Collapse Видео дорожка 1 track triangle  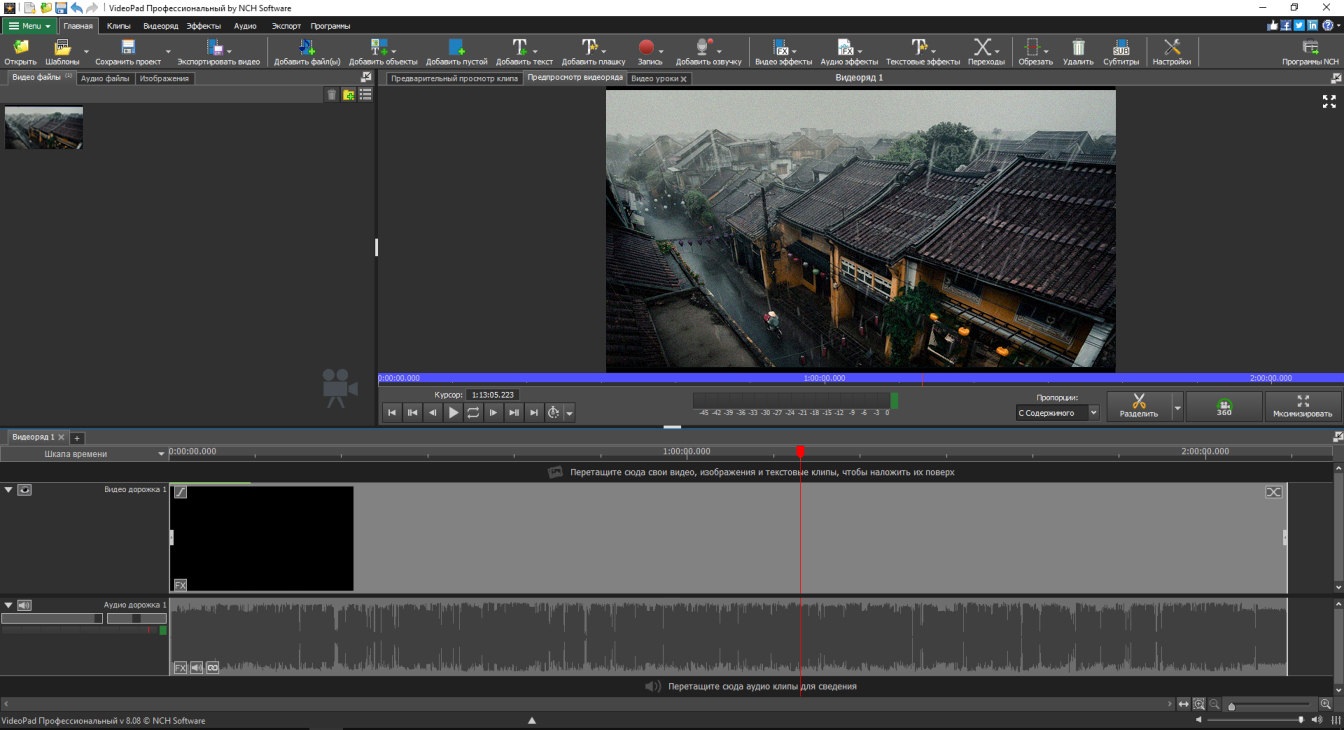tap(9, 490)
